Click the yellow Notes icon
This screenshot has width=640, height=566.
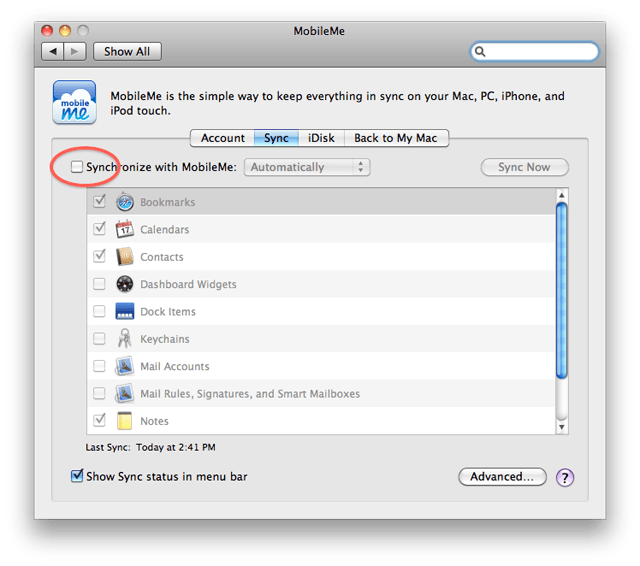[x=124, y=421]
